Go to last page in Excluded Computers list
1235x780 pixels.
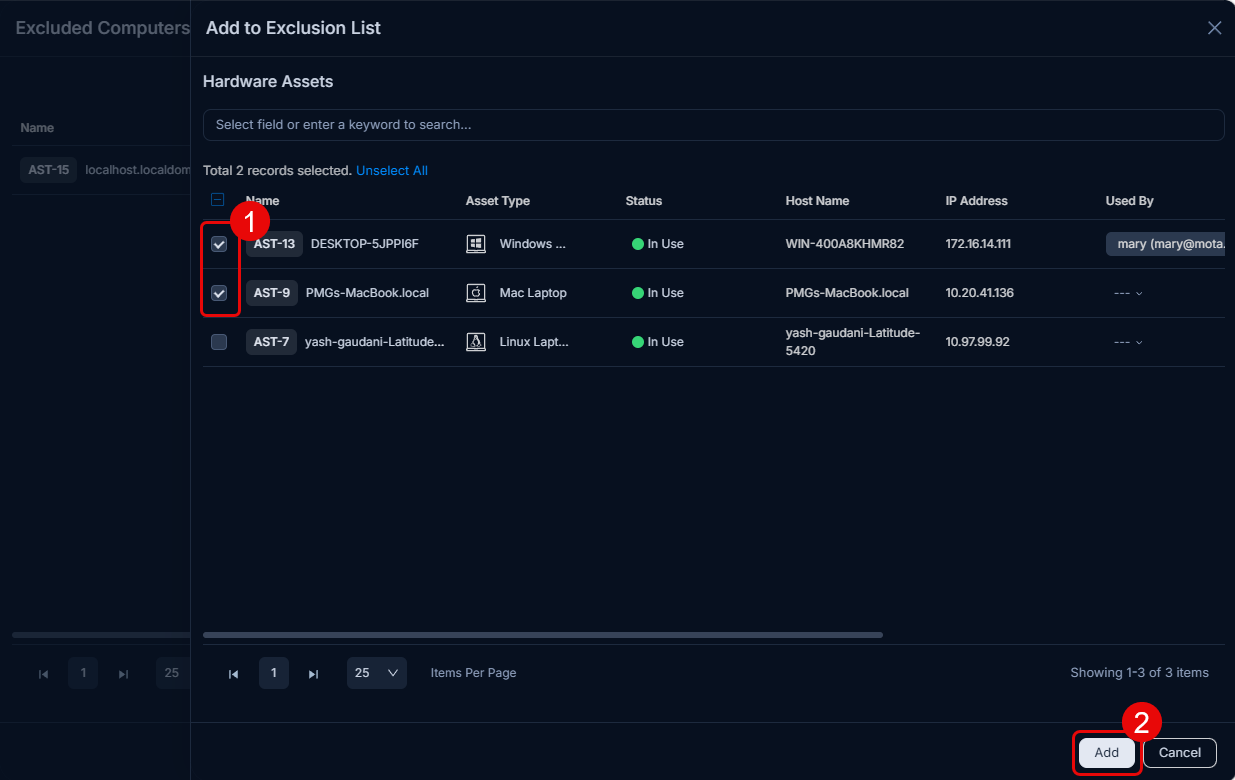(x=123, y=674)
